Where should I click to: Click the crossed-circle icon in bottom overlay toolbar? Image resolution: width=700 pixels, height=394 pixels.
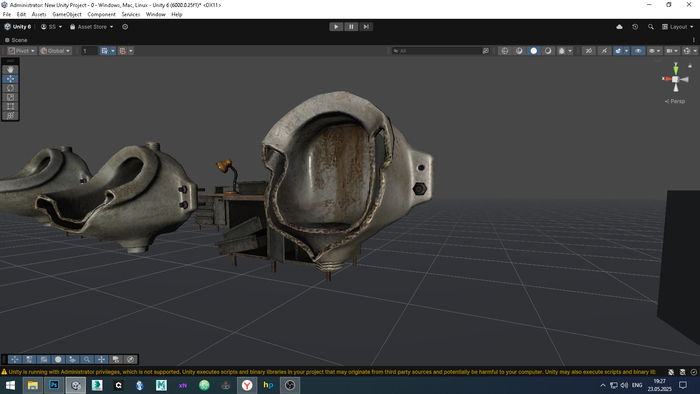[x=130, y=359]
